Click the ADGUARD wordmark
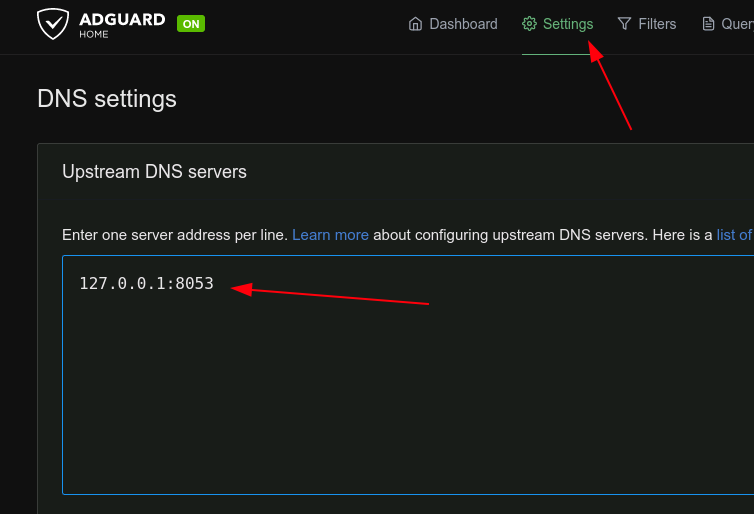This screenshot has width=754, height=514. click(x=122, y=20)
